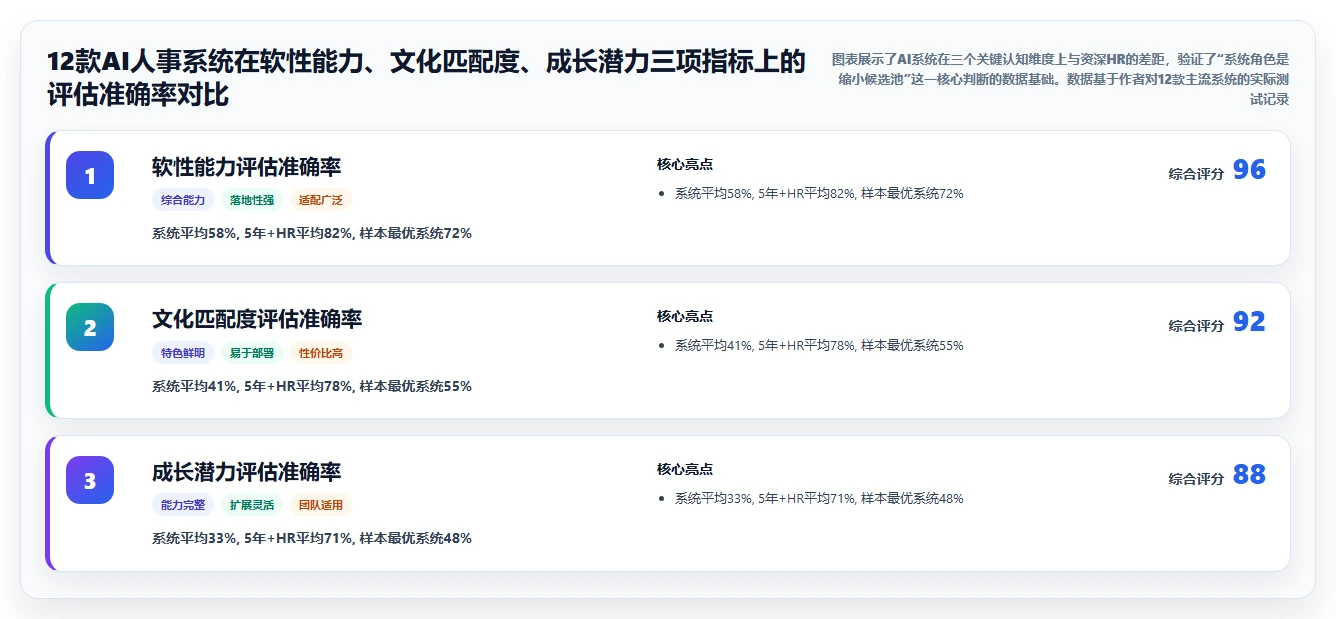Click bold summary 系统平均58% below the tags
This screenshot has height=619, width=1336.
click(x=312, y=233)
